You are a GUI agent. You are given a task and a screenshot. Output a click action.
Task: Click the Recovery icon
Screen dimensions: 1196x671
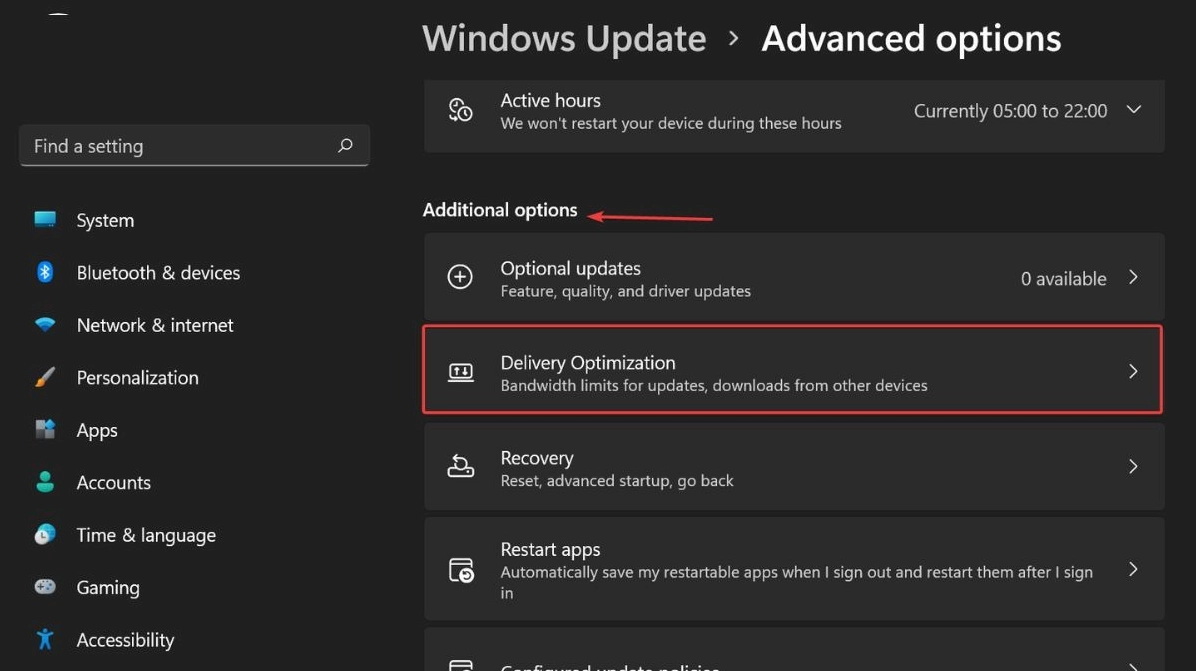pos(460,466)
